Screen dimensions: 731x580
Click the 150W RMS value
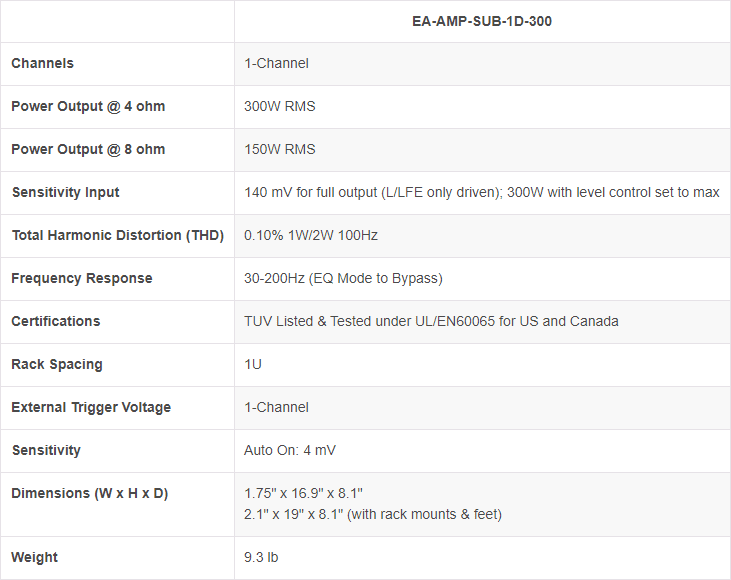(x=280, y=150)
